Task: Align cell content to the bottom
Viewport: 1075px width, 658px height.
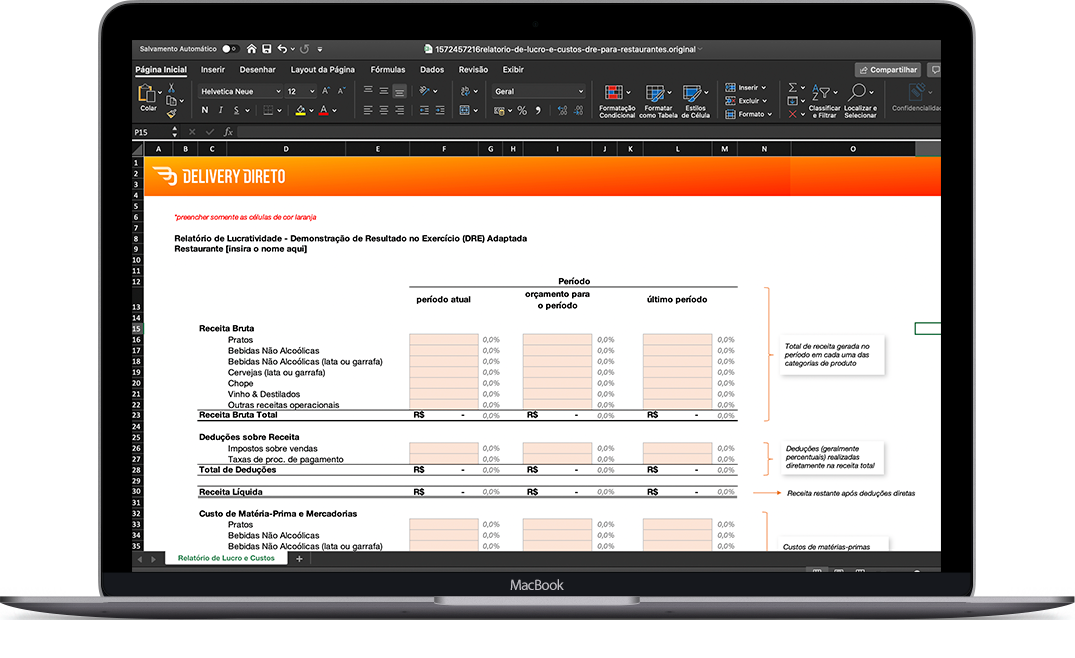Action: [x=400, y=90]
